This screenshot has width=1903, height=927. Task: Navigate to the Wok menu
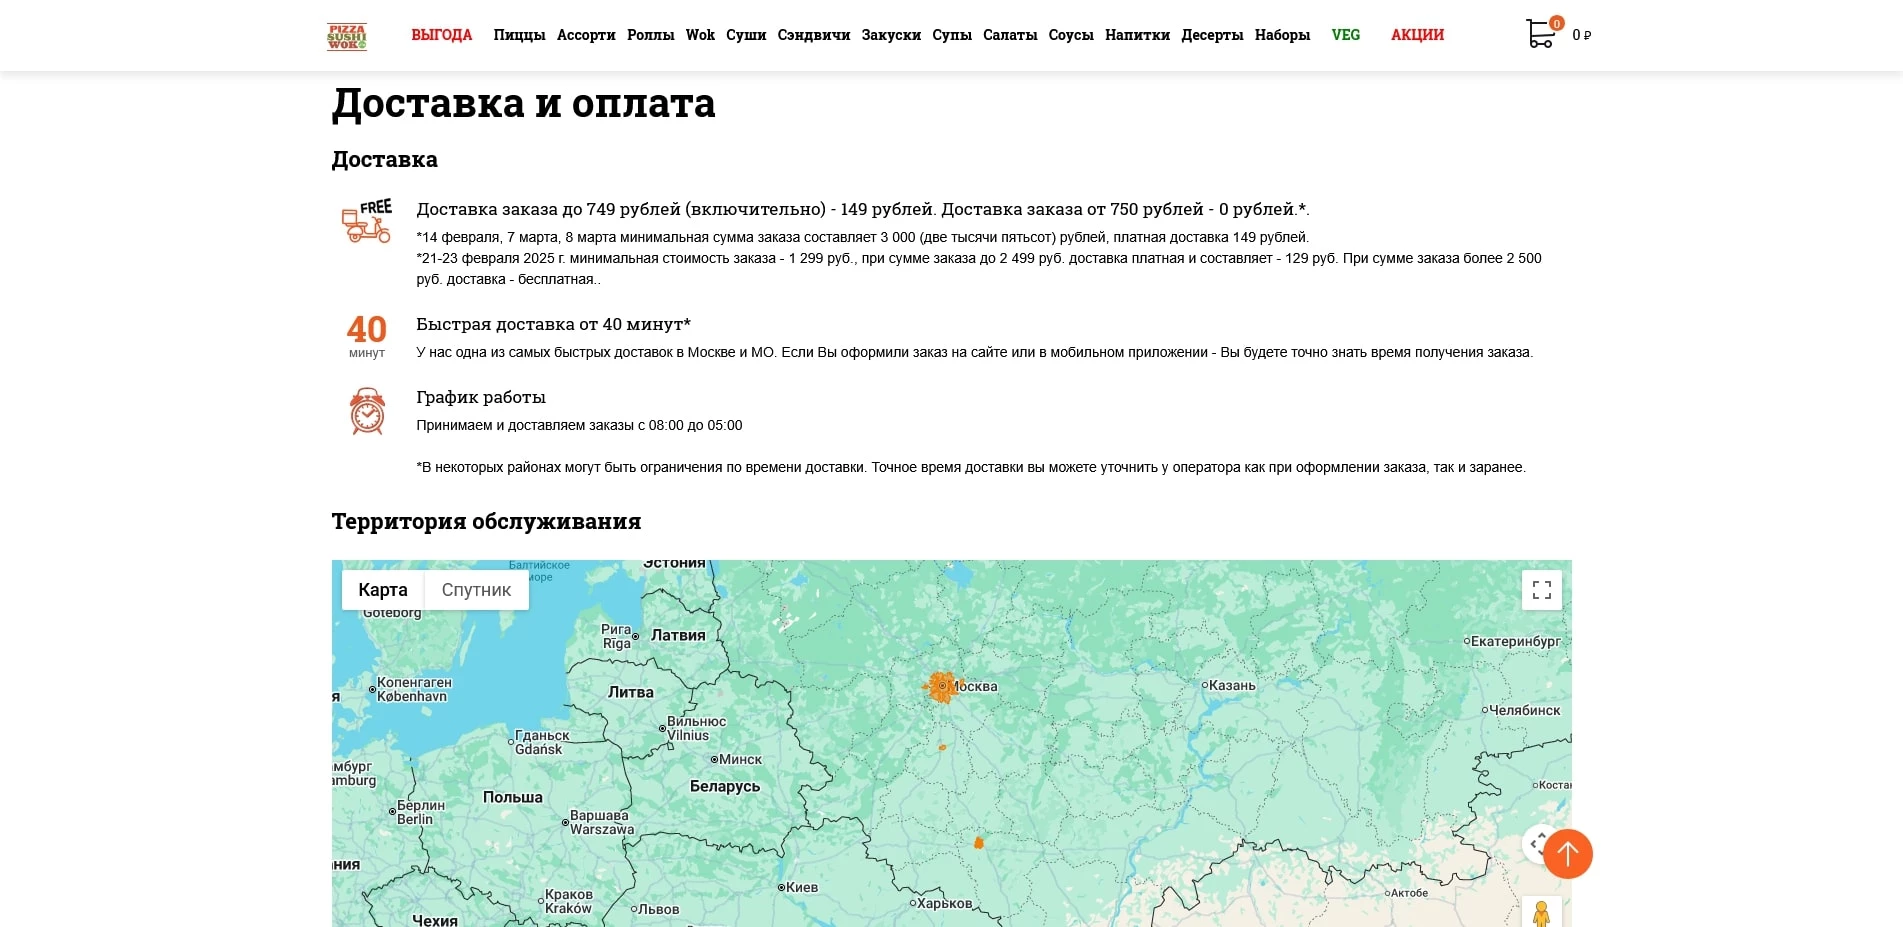coord(700,35)
